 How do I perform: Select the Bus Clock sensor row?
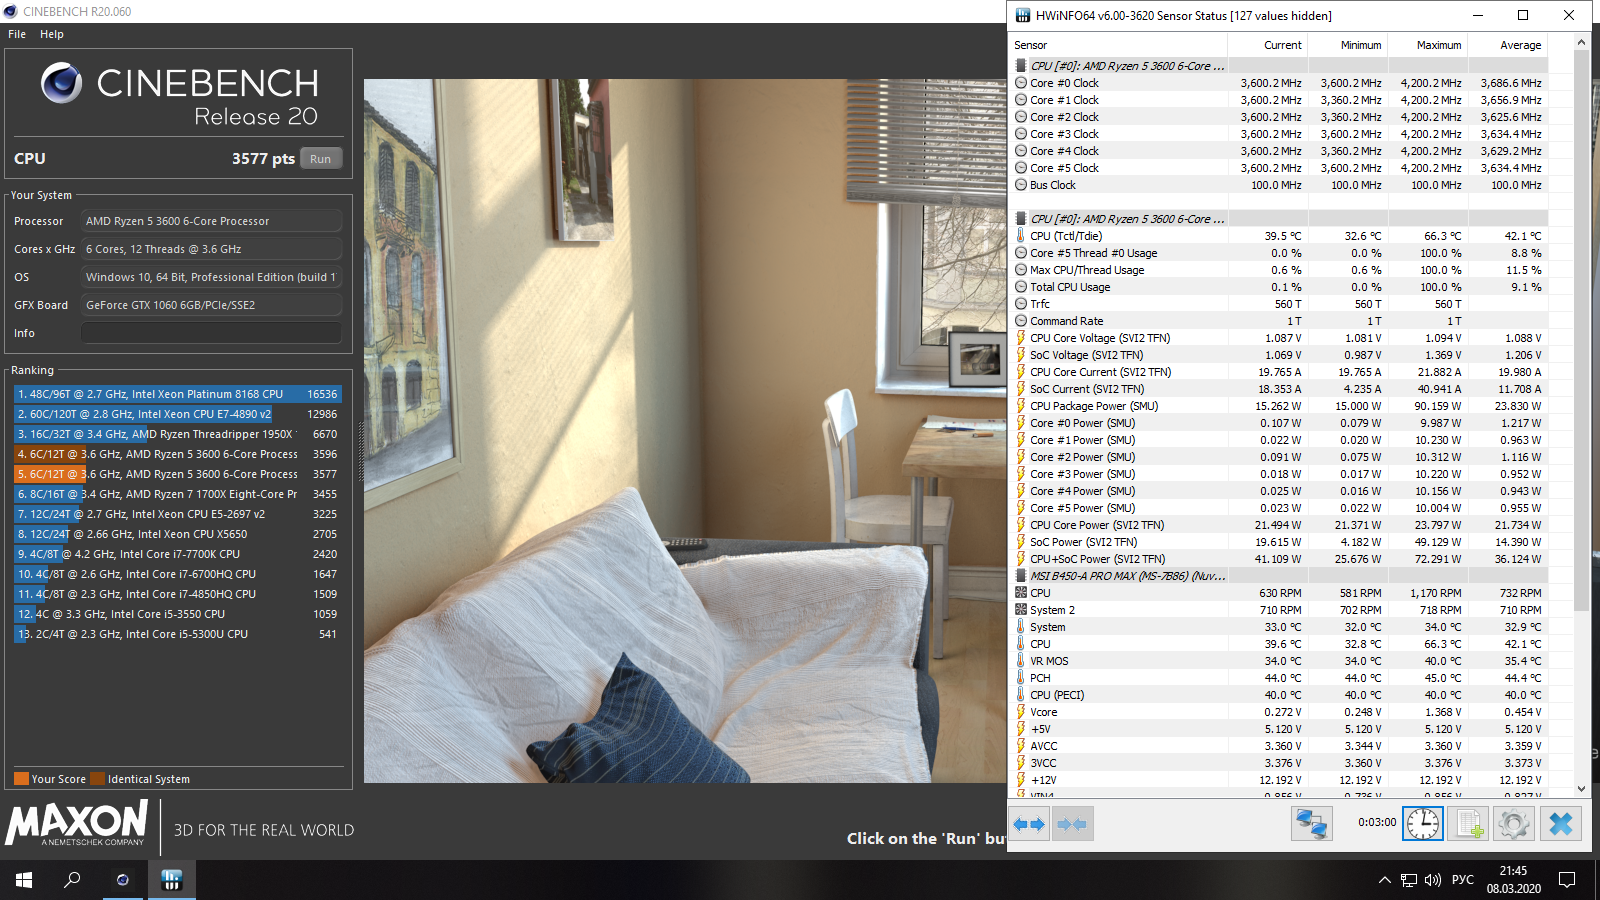1279,185
